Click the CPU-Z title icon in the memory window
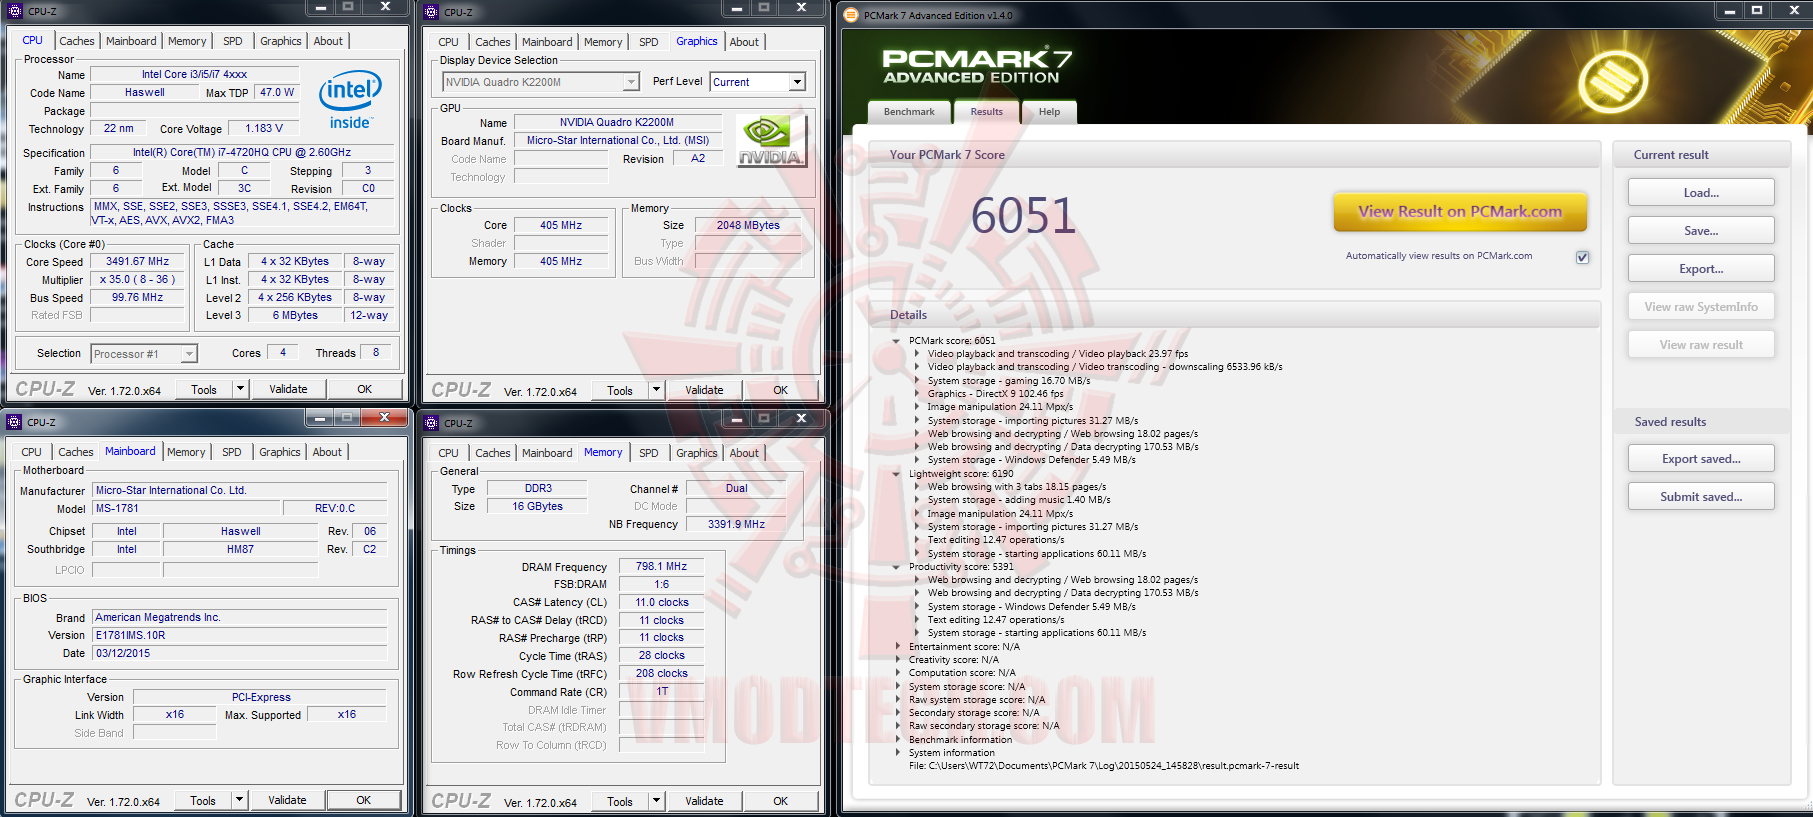Viewport: 1813px width, 817px height. coord(432,423)
